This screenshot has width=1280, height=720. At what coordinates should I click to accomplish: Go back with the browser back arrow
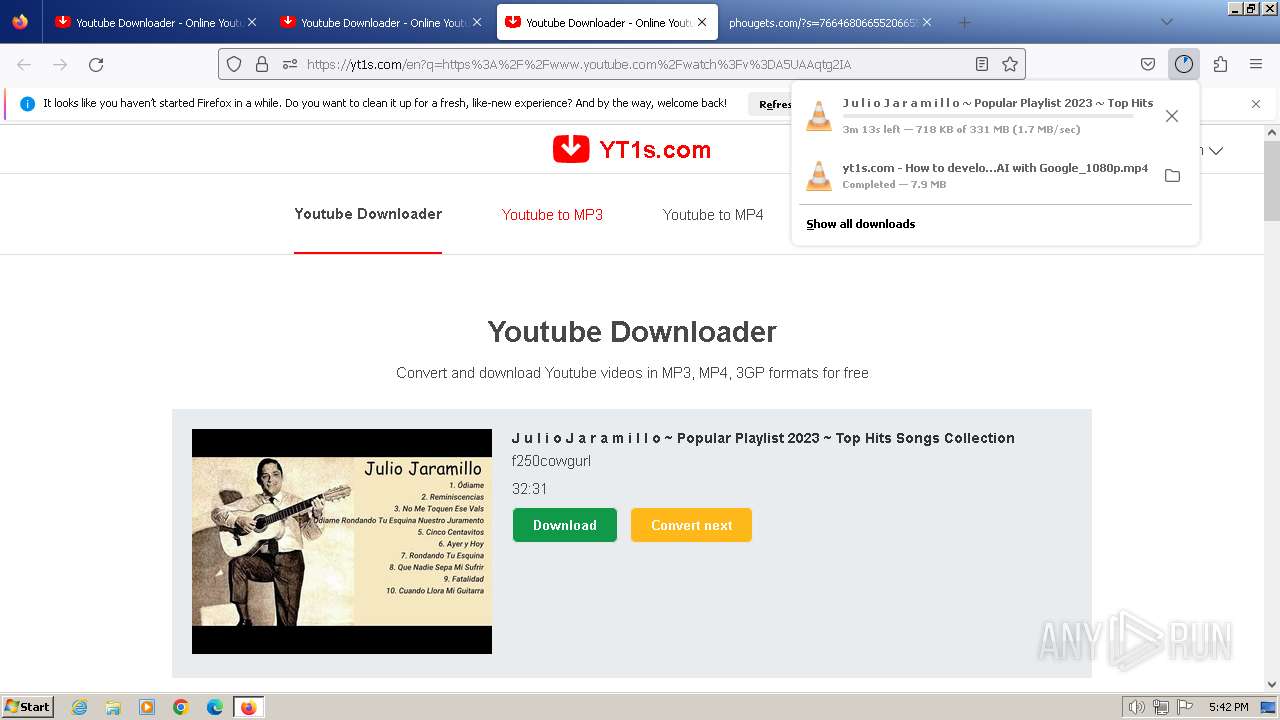[24, 64]
